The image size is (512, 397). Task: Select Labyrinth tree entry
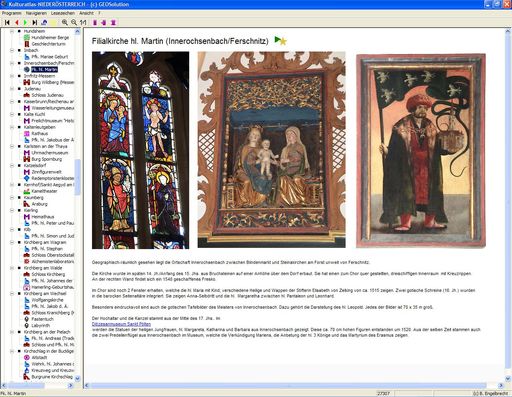(x=41, y=325)
